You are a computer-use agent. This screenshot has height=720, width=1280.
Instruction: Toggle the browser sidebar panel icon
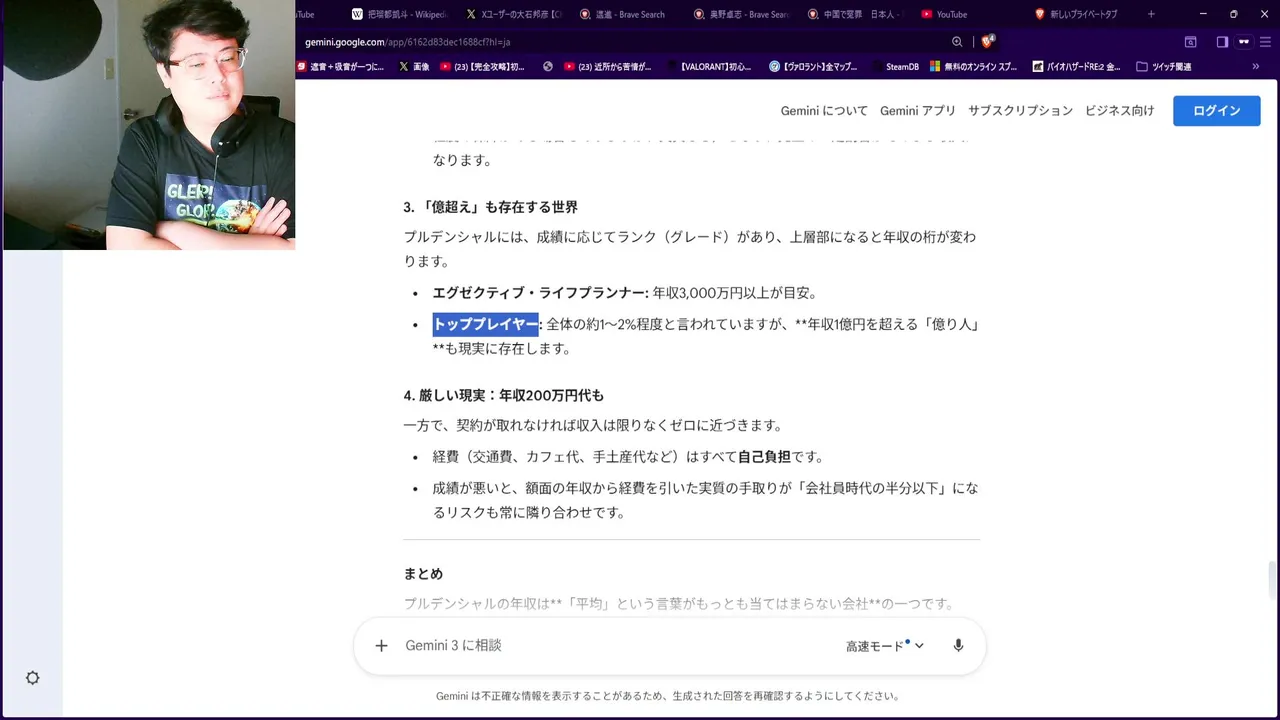tap(1222, 42)
